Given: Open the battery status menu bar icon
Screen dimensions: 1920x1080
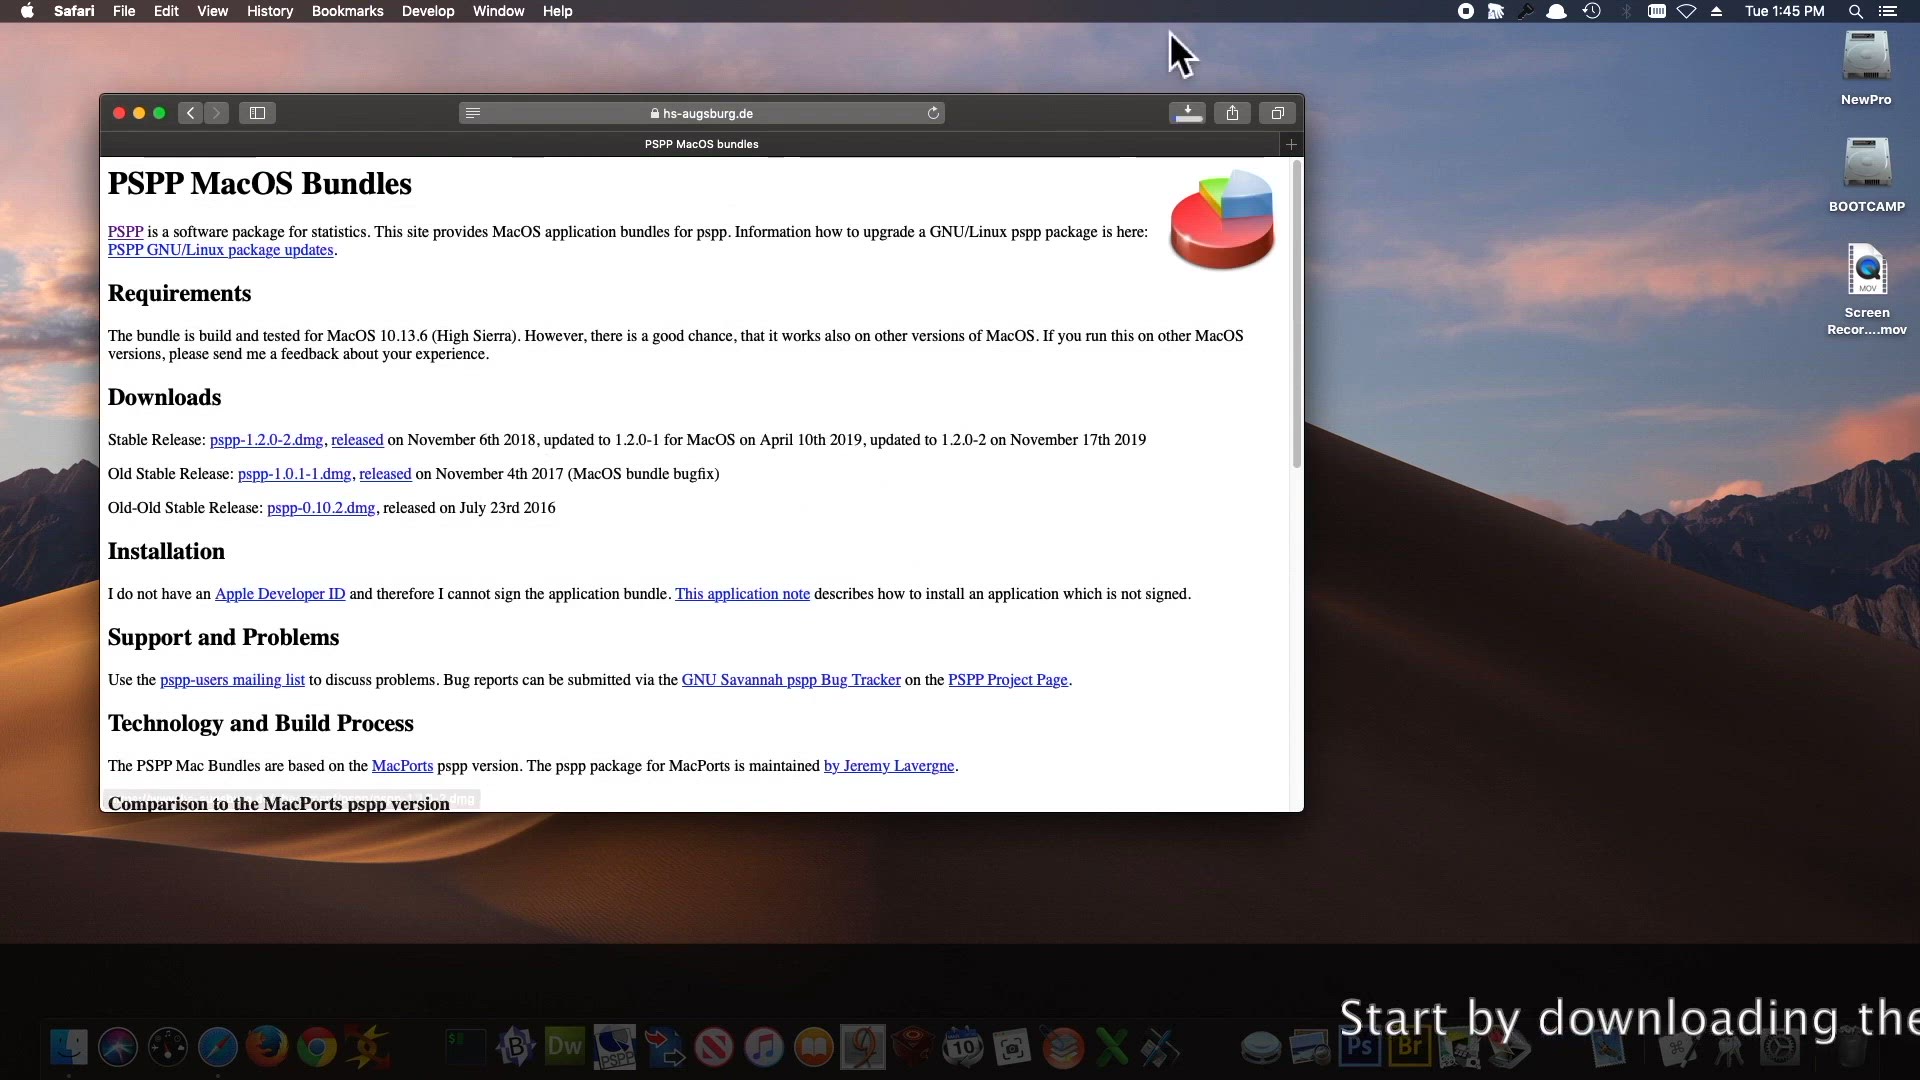Looking at the screenshot, I should click(x=1656, y=11).
